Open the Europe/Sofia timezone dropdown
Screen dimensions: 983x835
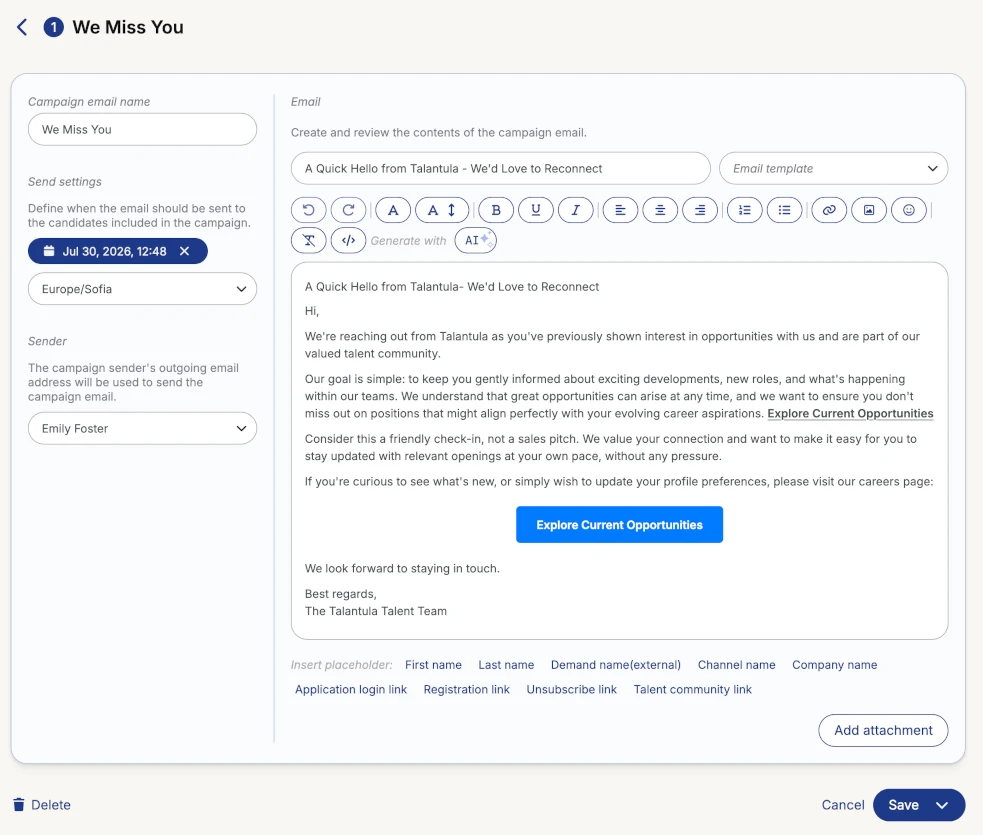click(142, 289)
